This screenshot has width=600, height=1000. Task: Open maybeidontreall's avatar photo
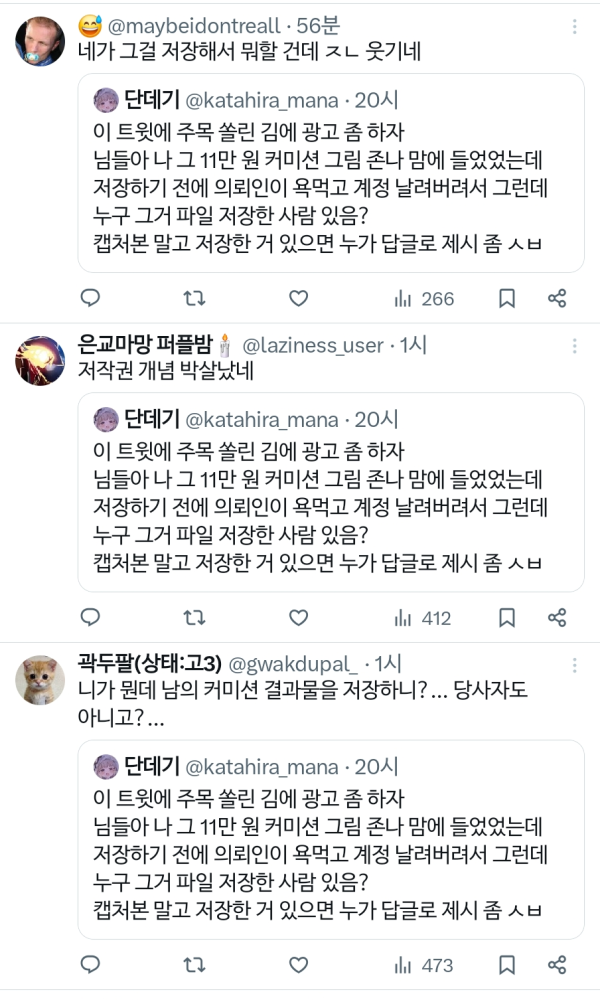pyautogui.click(x=40, y=41)
